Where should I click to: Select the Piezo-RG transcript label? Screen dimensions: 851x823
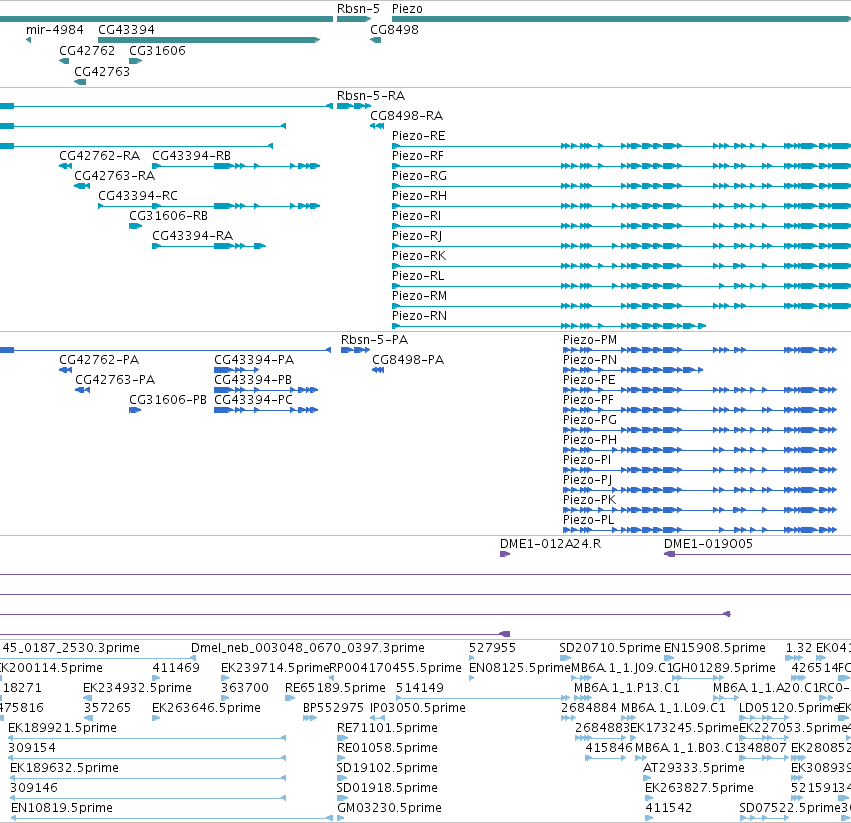420,176
